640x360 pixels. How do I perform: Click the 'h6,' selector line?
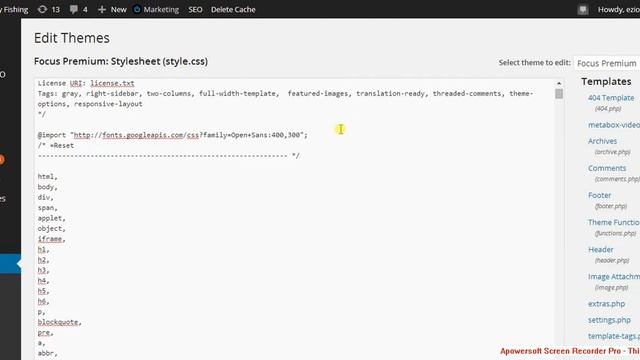coord(43,302)
